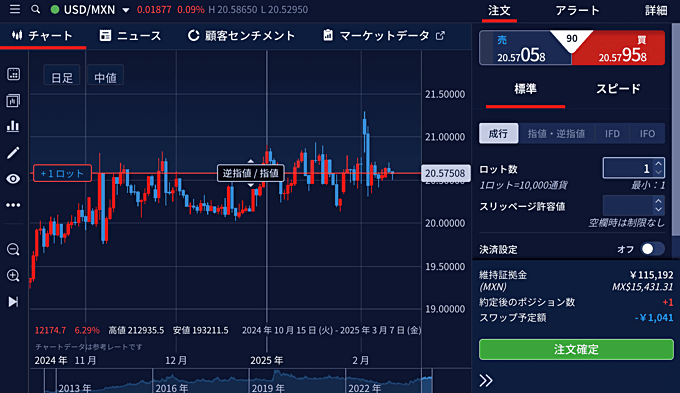
Task: Click the chart range navigator handle
Action: [x=427, y=382]
